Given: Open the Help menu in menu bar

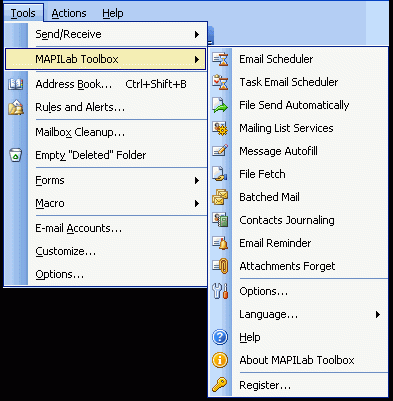Looking at the screenshot, I should [113, 13].
